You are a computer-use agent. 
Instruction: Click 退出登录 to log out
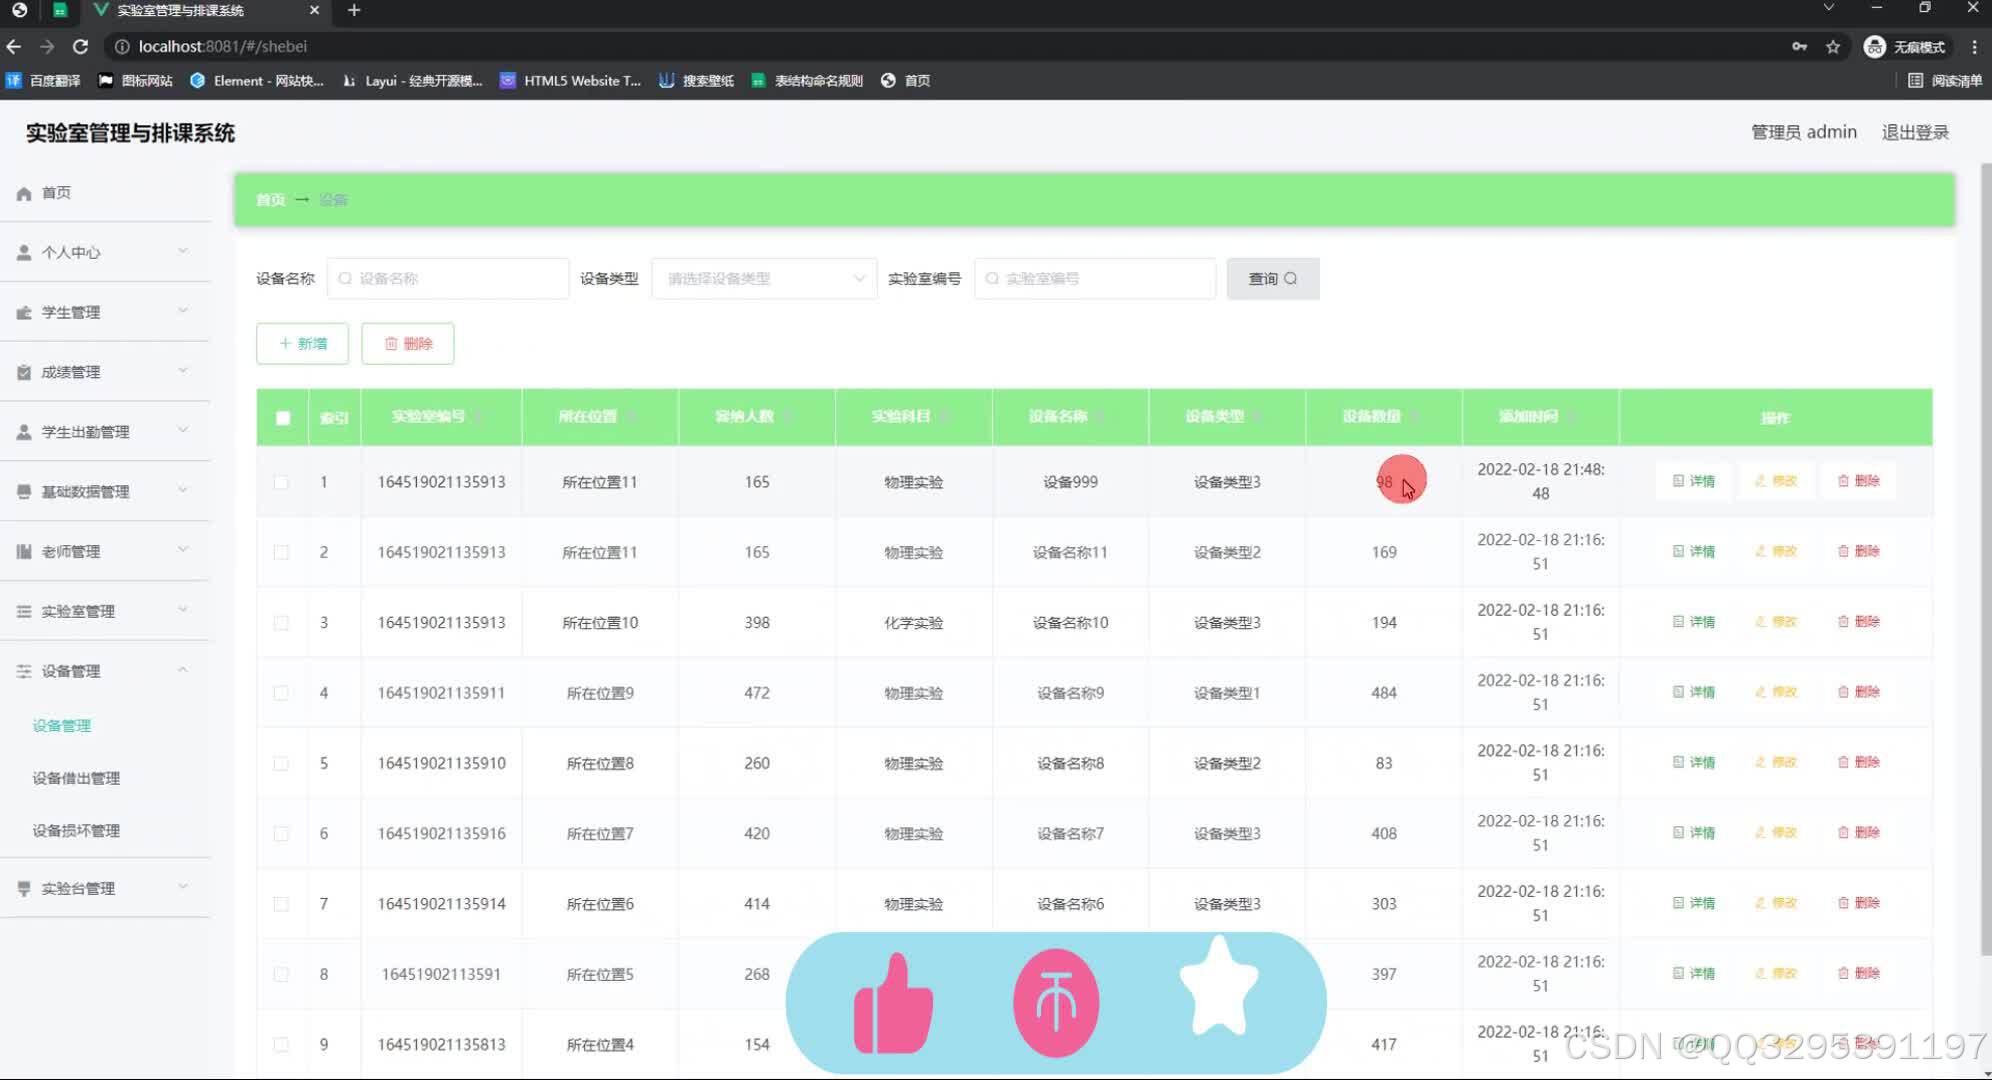pos(1915,132)
